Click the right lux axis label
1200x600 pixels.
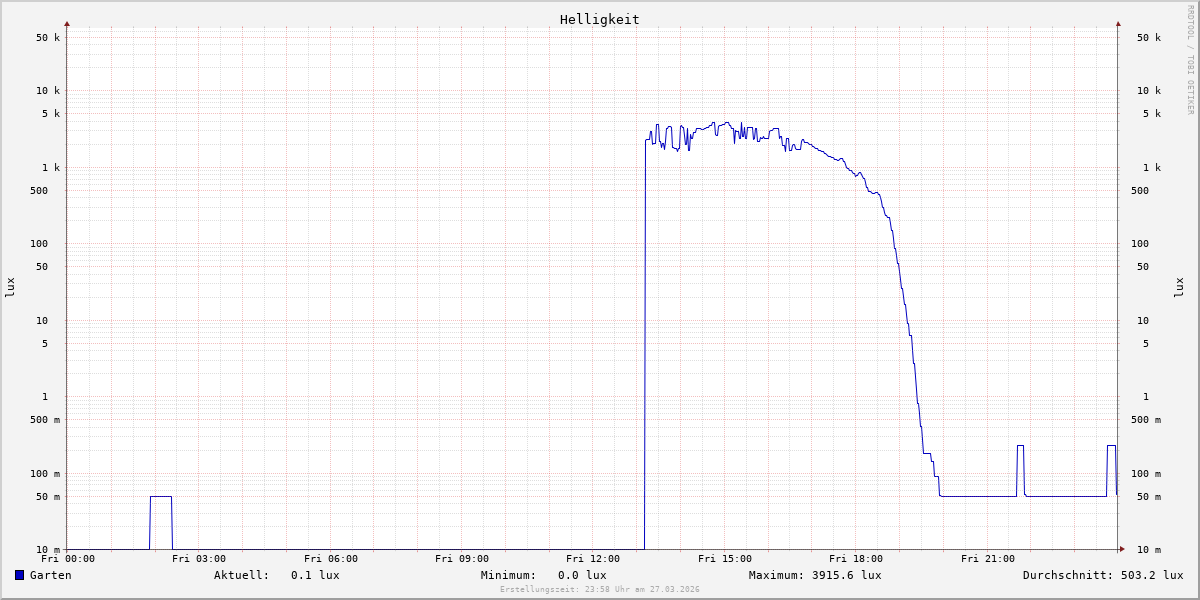coord(1179,288)
